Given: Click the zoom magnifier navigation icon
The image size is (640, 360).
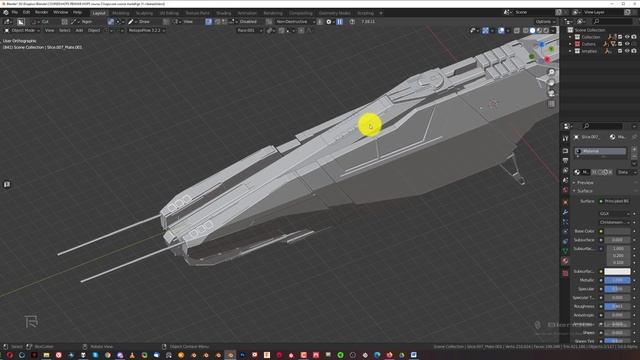Looking at the screenshot, I should 551,72.
